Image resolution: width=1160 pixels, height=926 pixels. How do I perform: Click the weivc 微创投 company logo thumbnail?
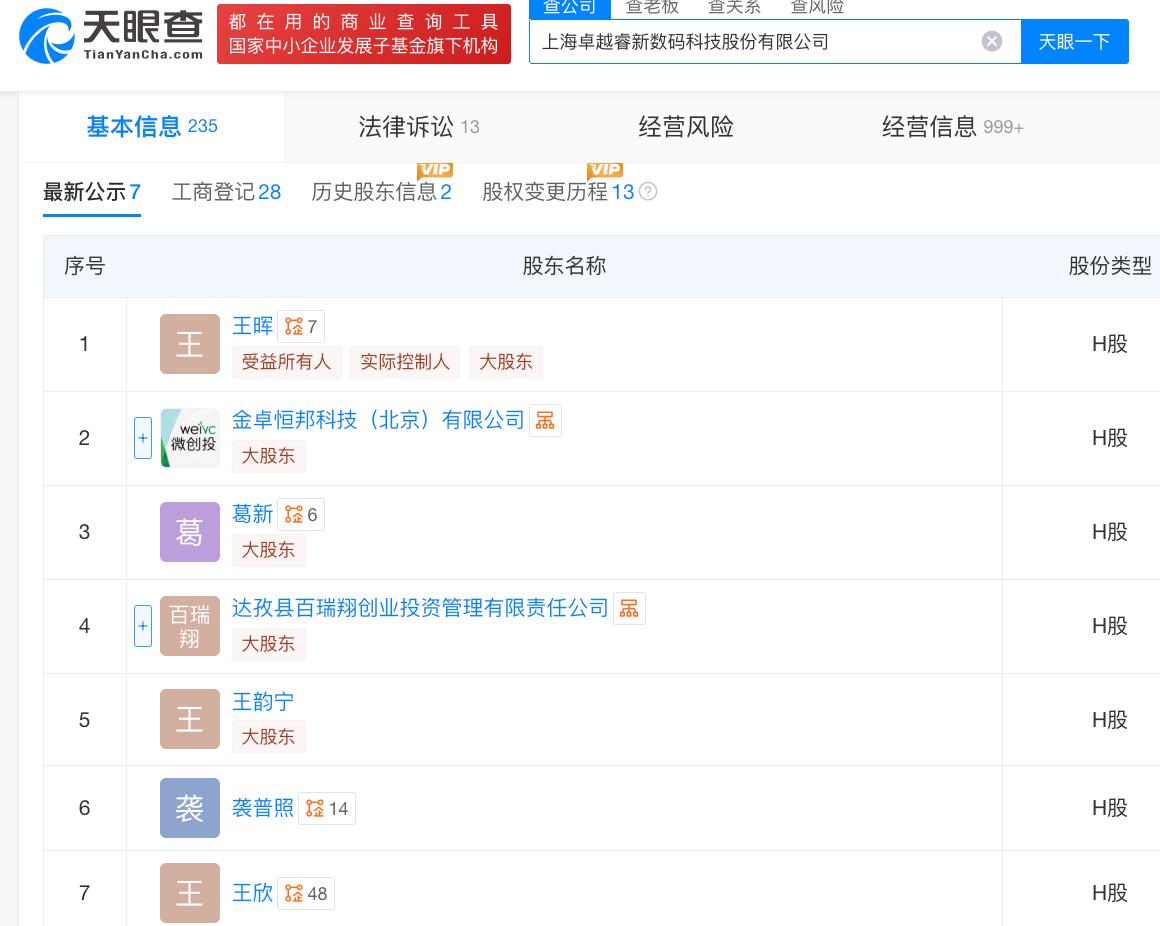(x=190, y=438)
